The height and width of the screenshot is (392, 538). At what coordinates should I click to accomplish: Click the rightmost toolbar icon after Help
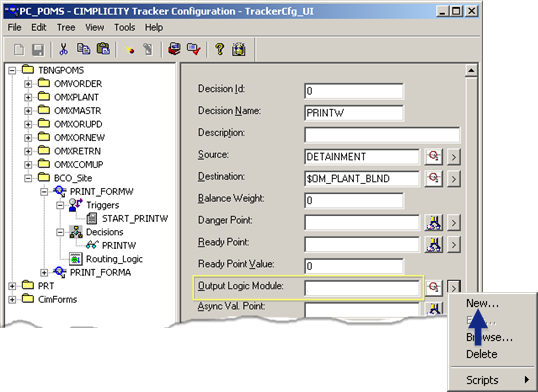238,49
